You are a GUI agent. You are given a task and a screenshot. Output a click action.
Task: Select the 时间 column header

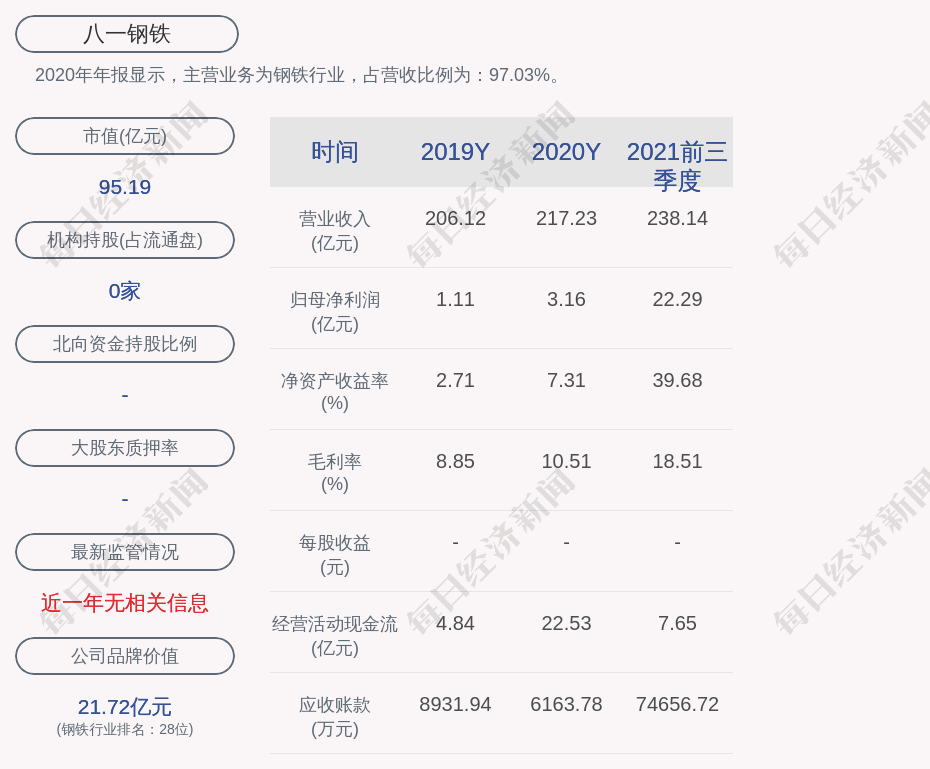[x=335, y=152]
